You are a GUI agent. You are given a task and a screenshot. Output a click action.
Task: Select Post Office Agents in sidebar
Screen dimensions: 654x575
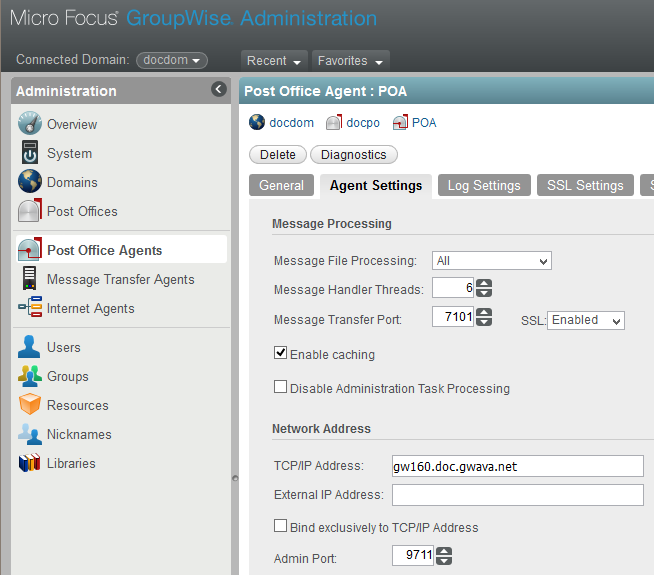click(x=104, y=250)
